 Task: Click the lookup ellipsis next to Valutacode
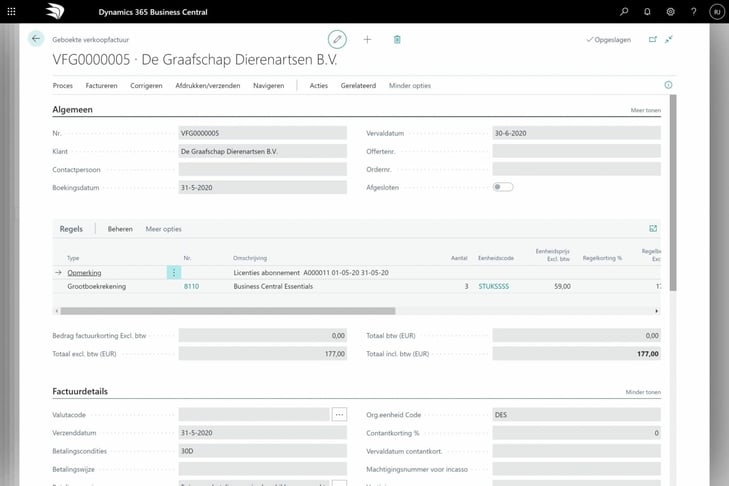339,414
